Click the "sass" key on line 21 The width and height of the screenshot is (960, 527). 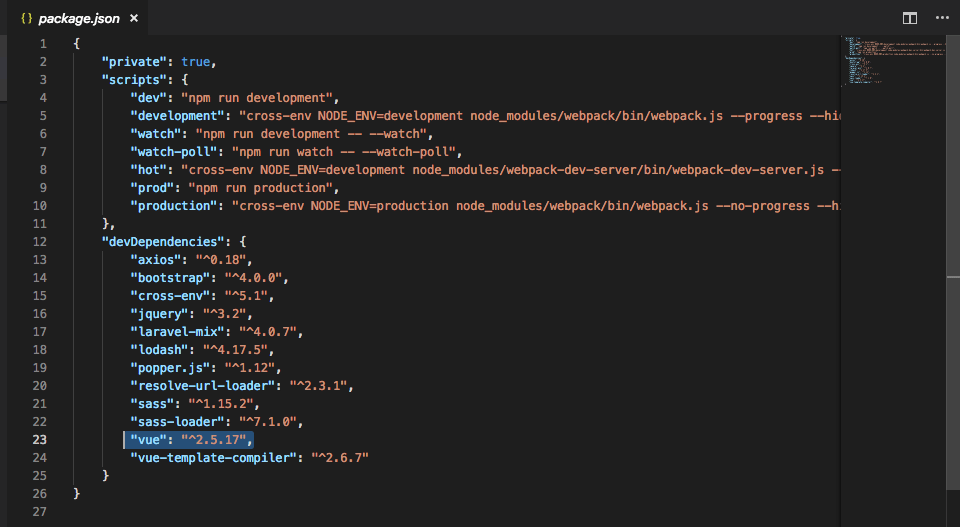152,404
